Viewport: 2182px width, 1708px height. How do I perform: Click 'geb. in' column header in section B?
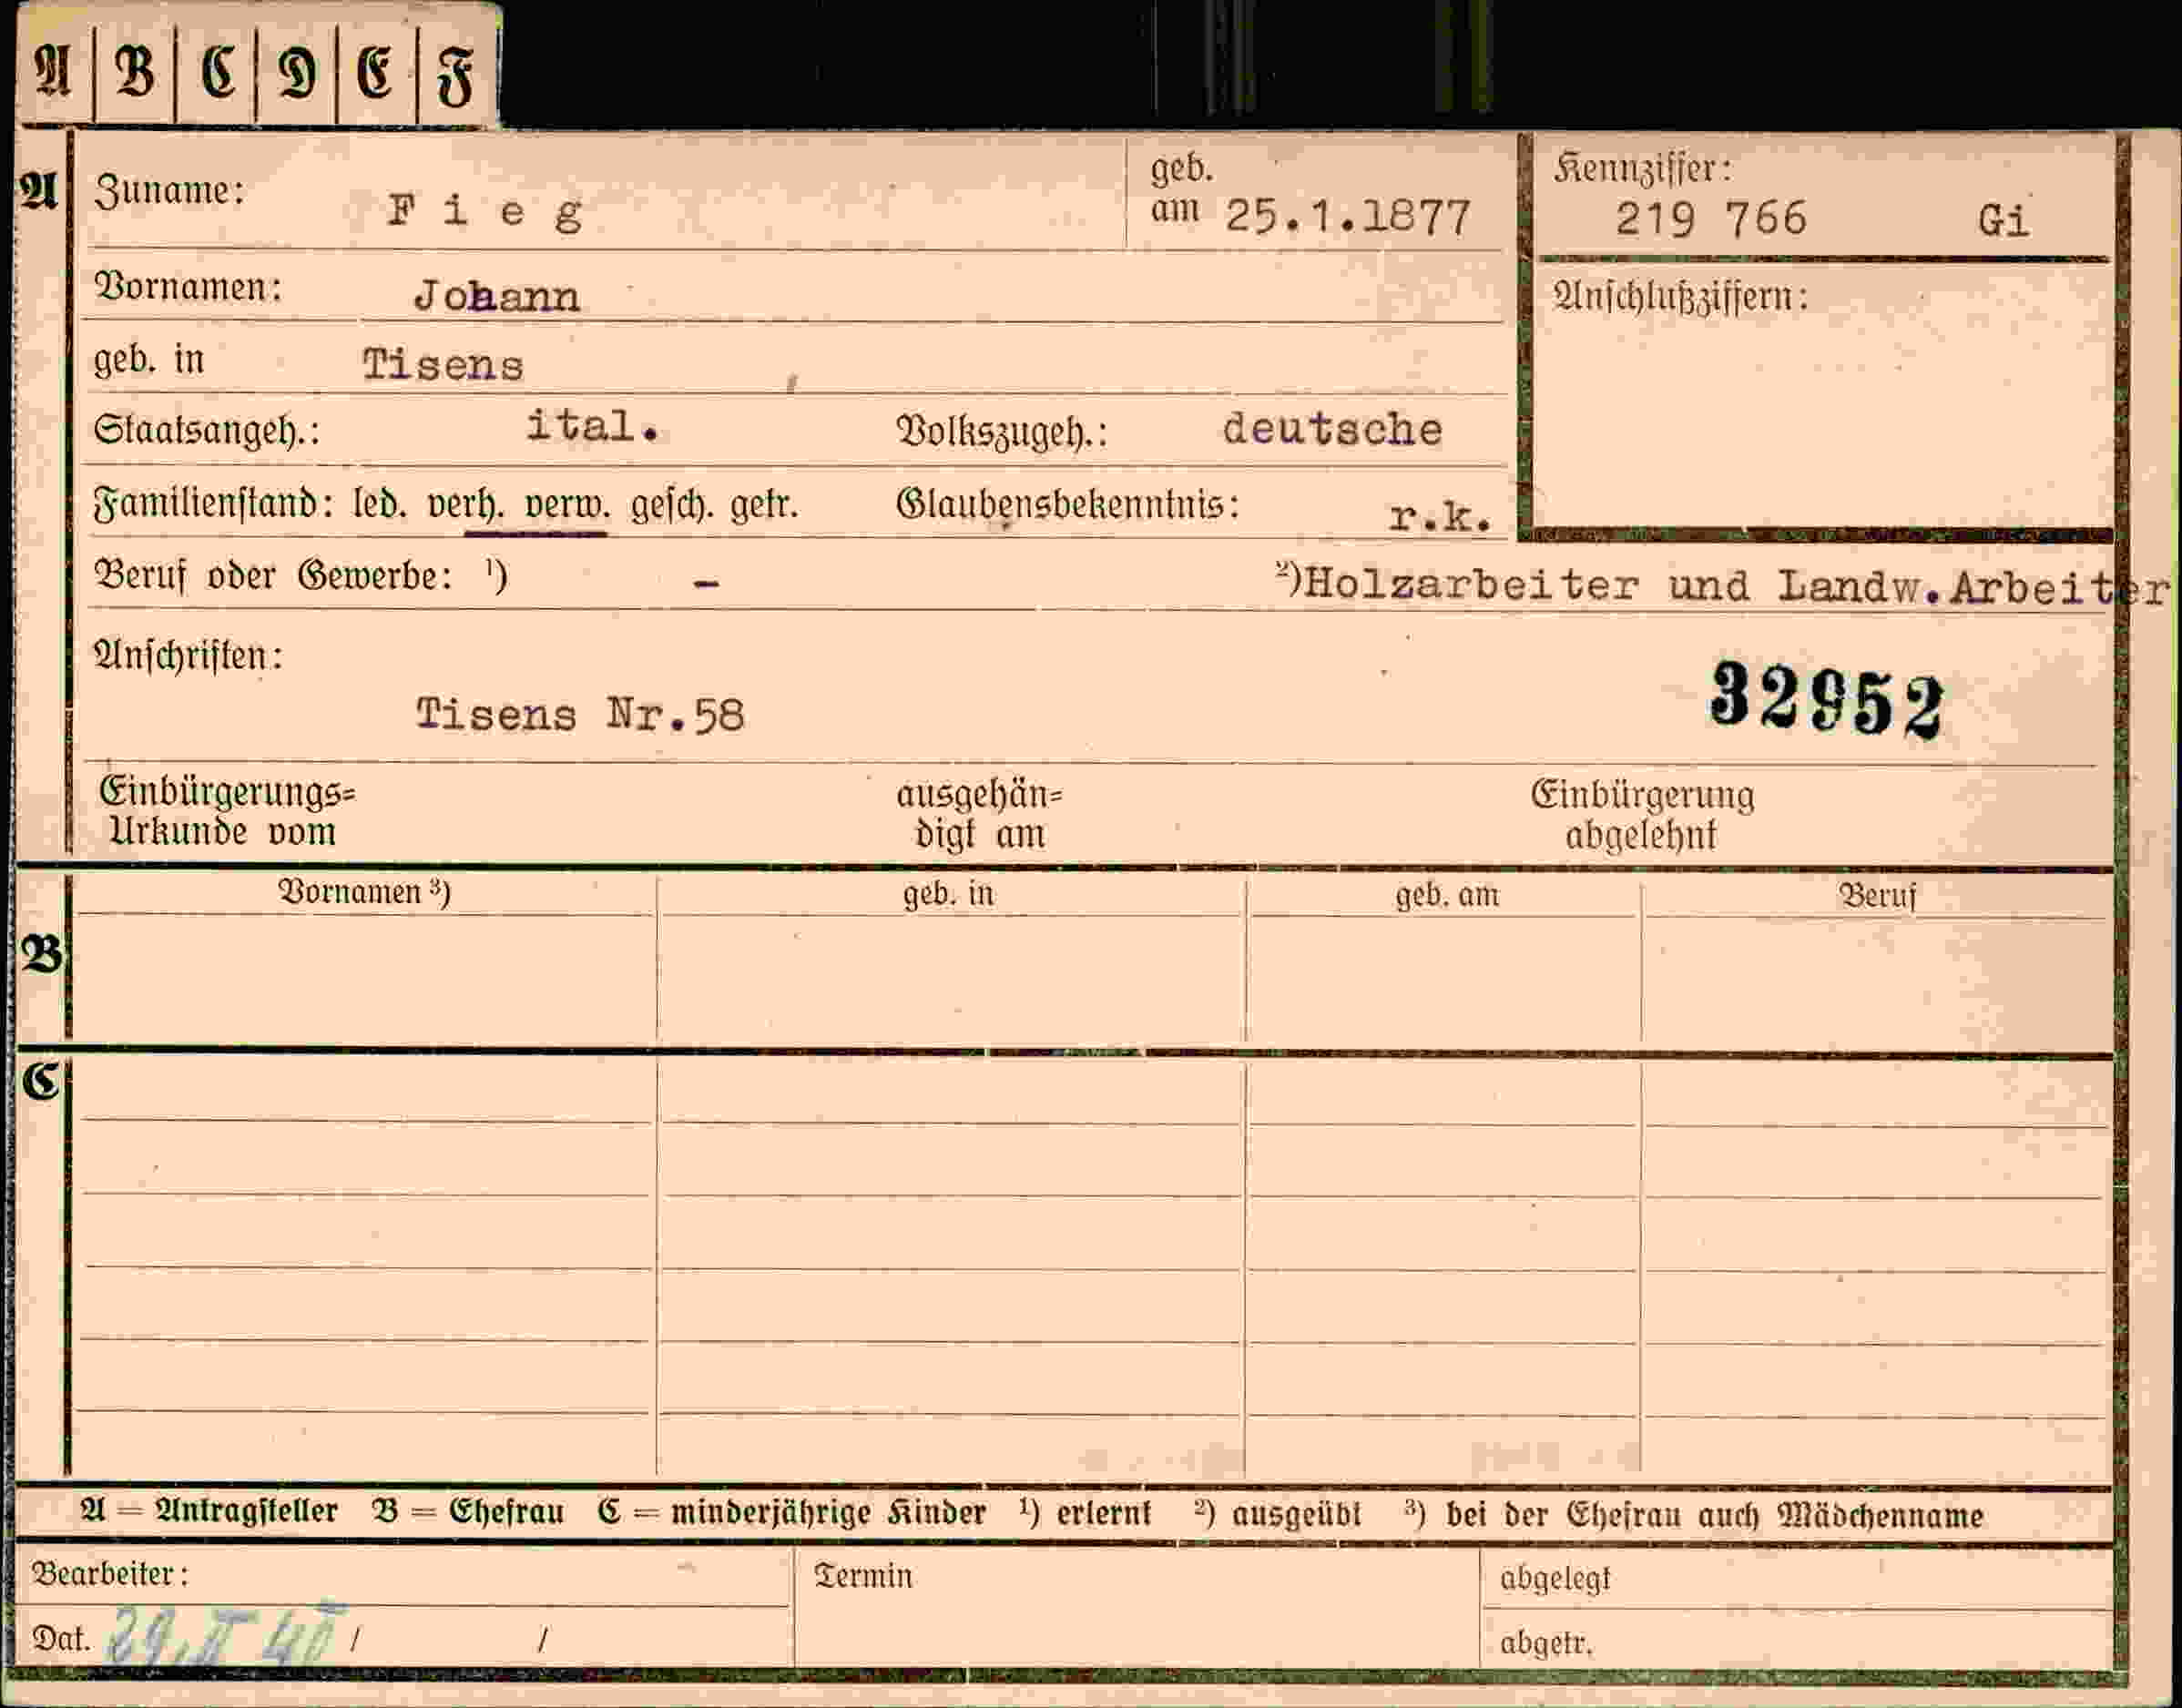coord(949,893)
